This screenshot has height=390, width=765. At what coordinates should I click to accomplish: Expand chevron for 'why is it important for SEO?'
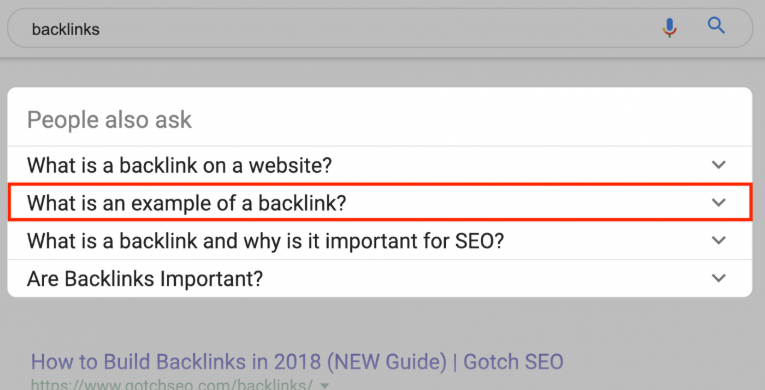718,240
